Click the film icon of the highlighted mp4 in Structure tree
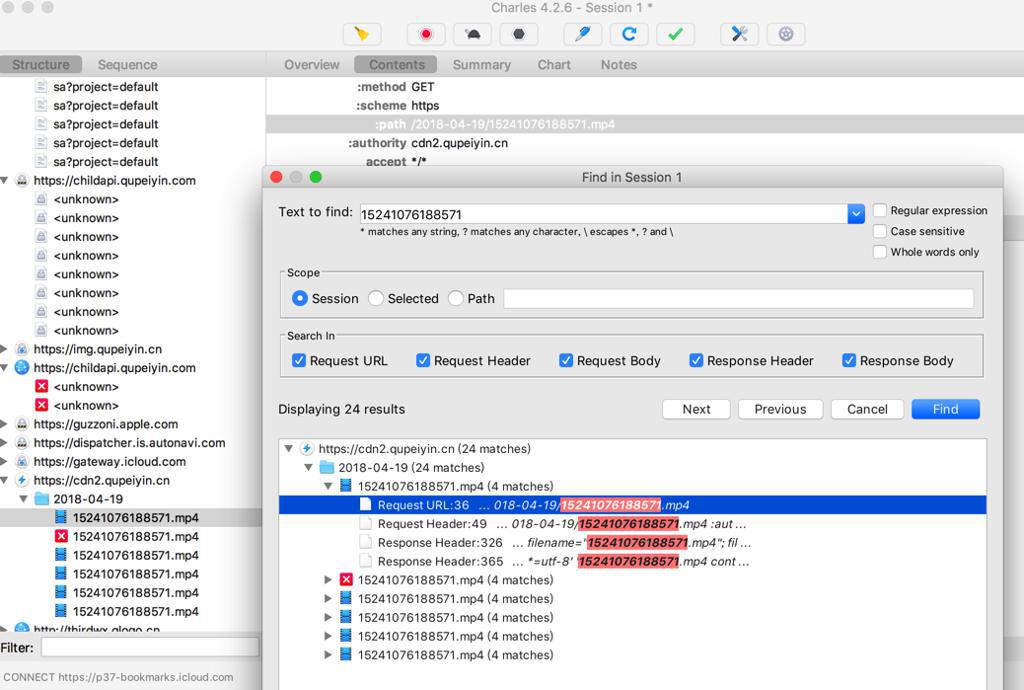 (x=61, y=518)
